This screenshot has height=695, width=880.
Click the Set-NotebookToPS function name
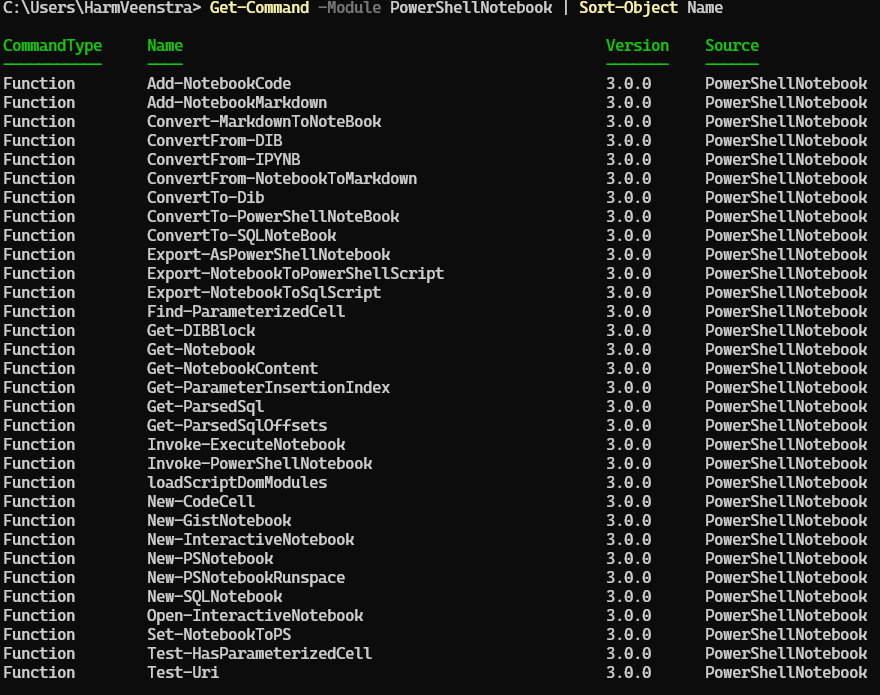pyautogui.click(x=219, y=635)
